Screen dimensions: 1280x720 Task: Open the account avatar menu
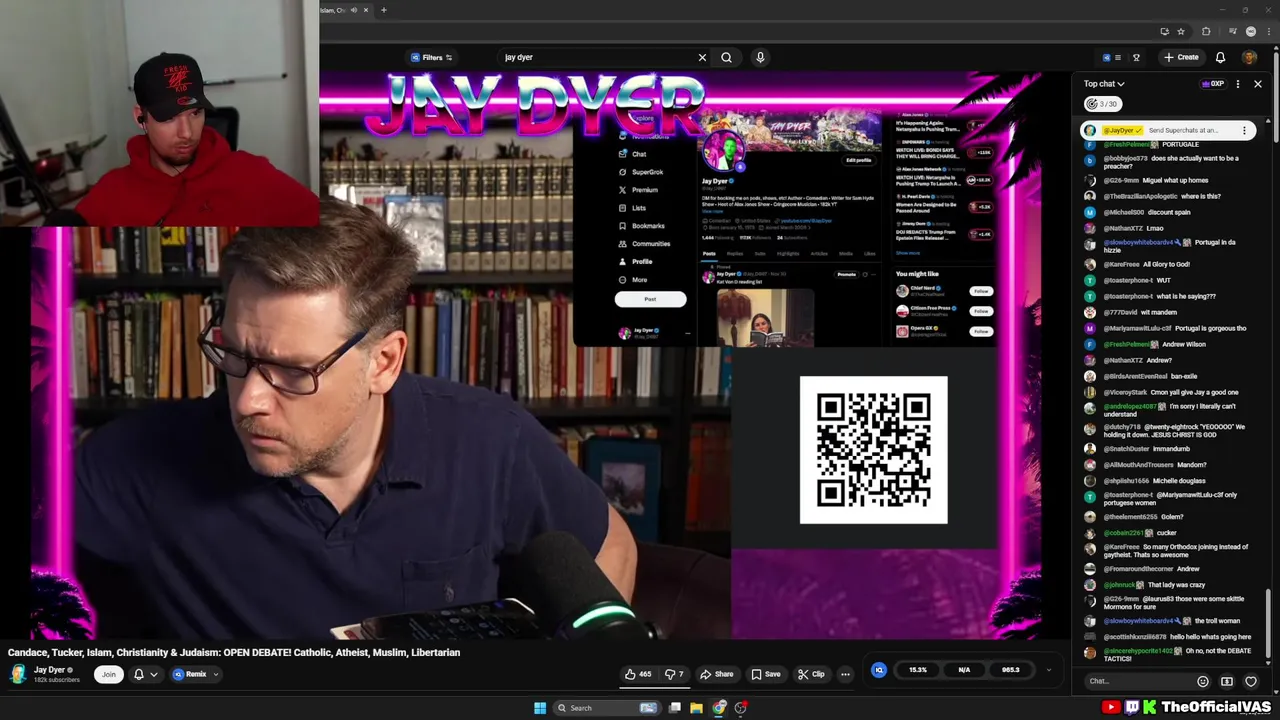(1249, 57)
